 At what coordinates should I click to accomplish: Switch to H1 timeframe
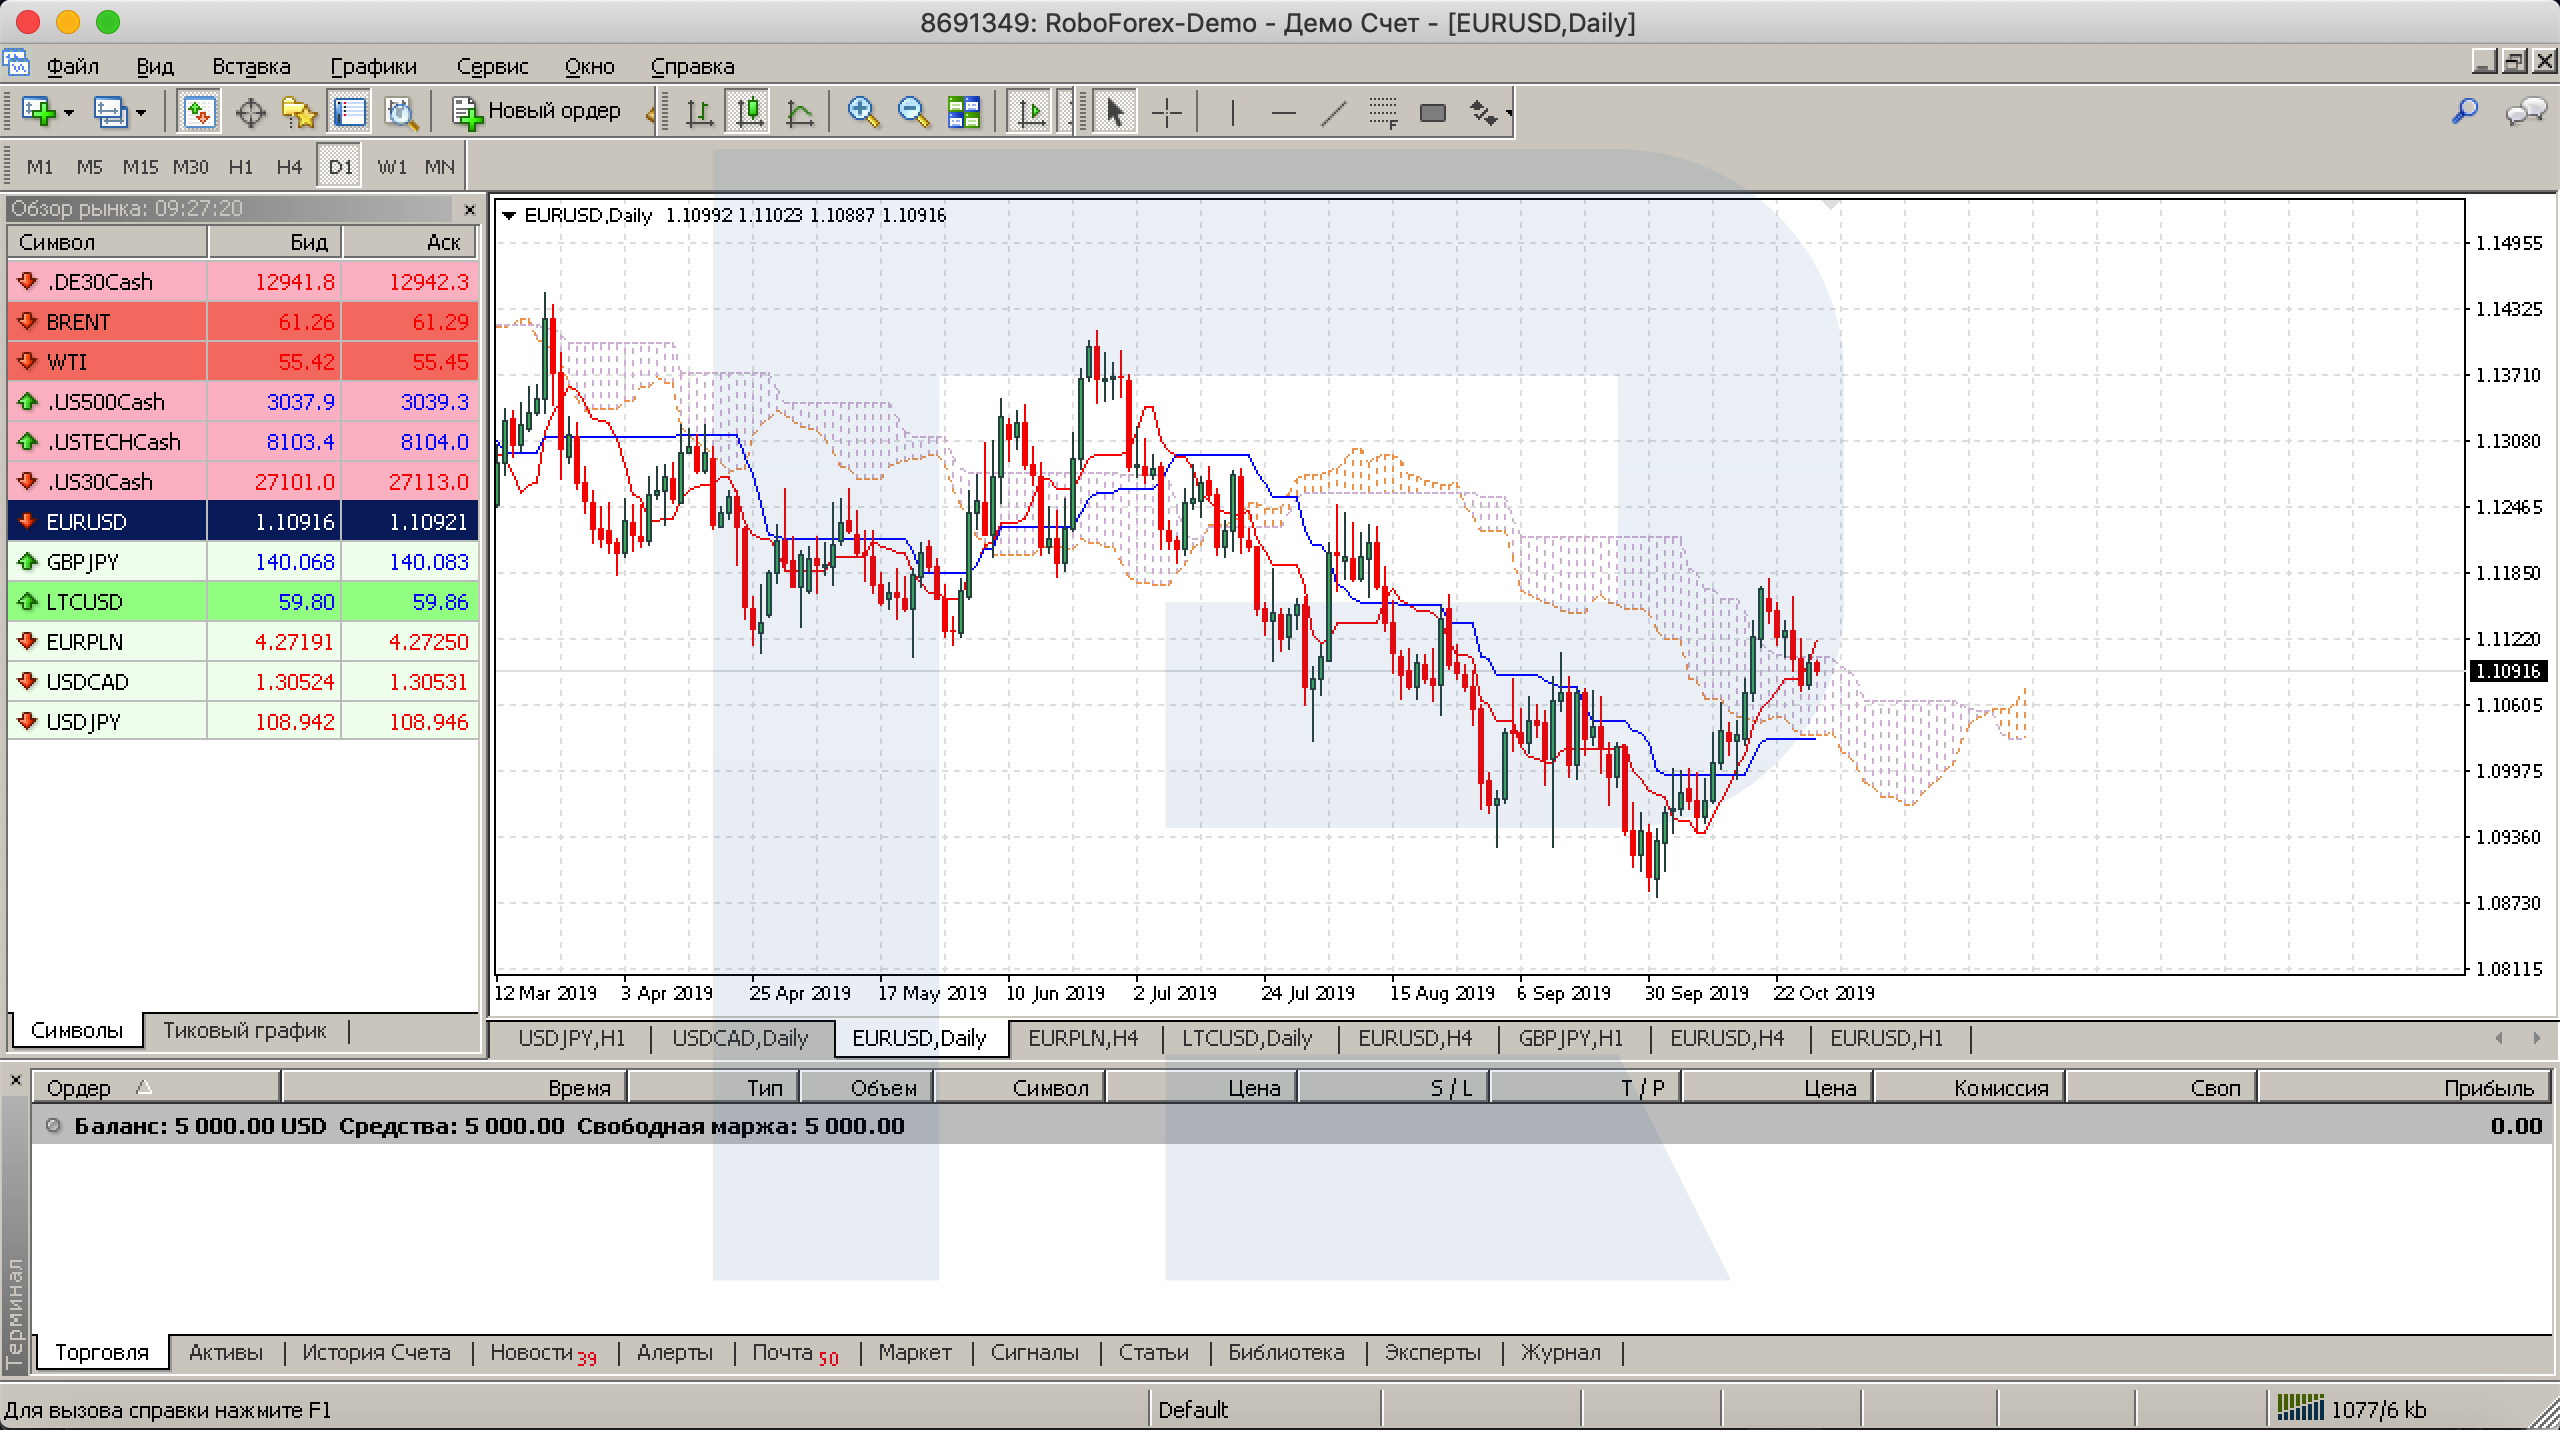241,167
